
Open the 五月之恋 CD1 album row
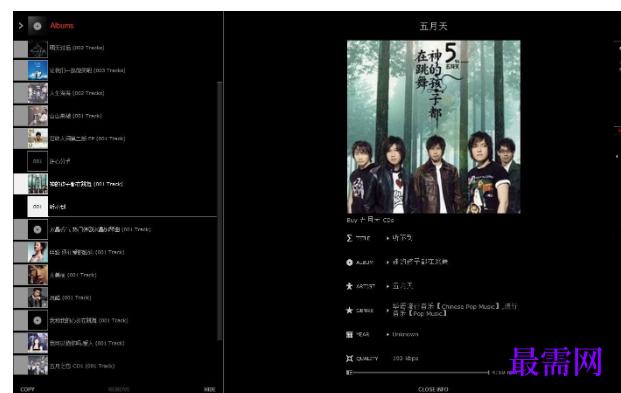tap(115, 366)
